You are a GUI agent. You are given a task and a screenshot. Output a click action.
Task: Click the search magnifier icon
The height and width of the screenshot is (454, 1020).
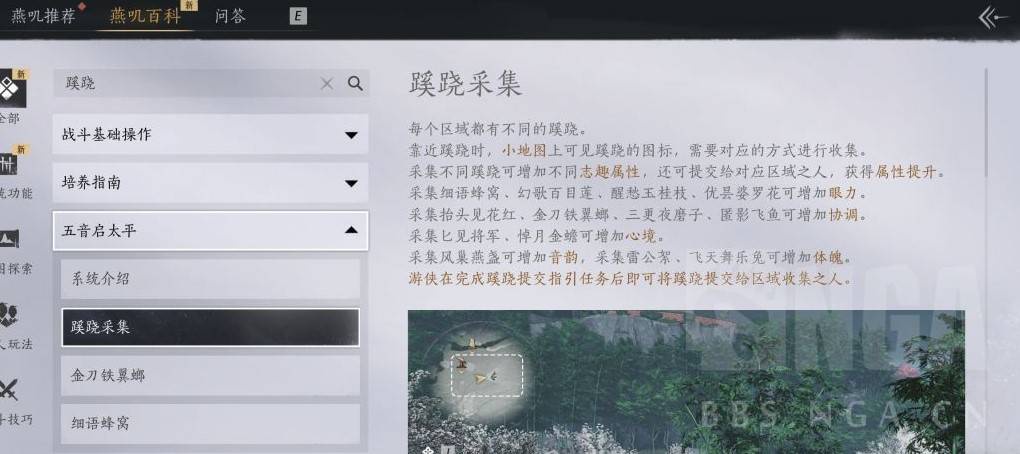point(355,83)
